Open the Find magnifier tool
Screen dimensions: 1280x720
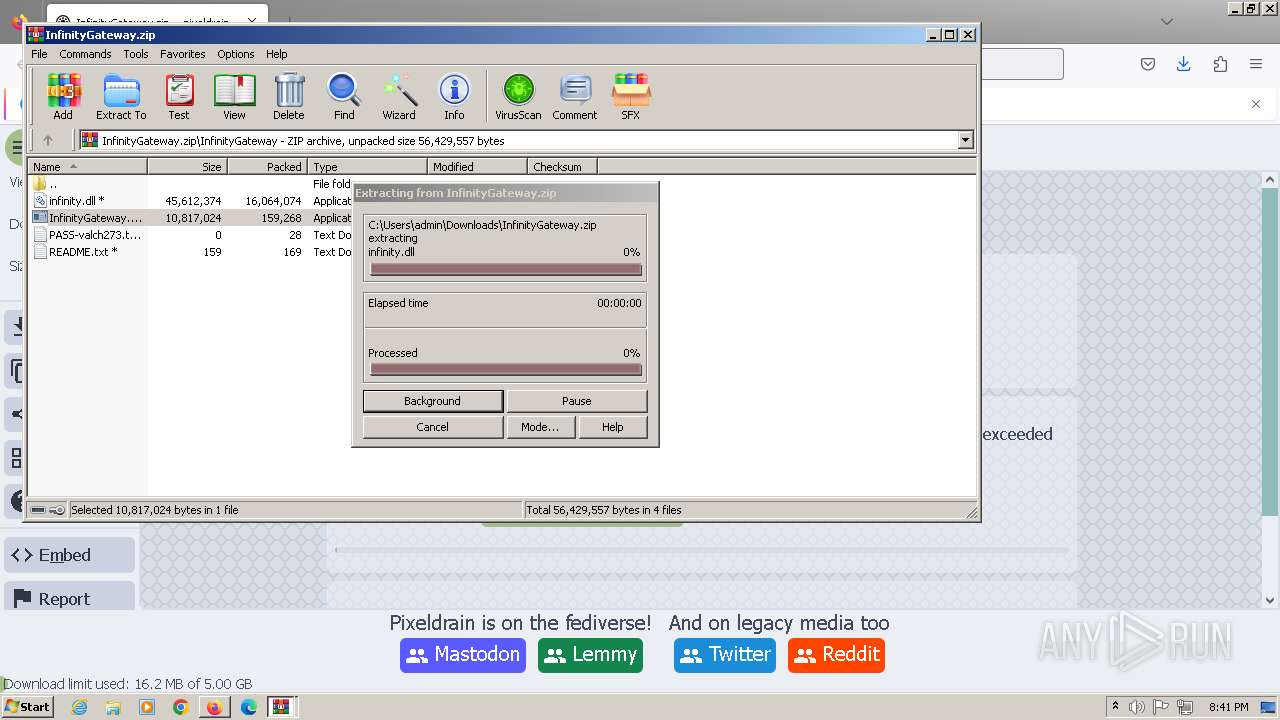[344, 97]
